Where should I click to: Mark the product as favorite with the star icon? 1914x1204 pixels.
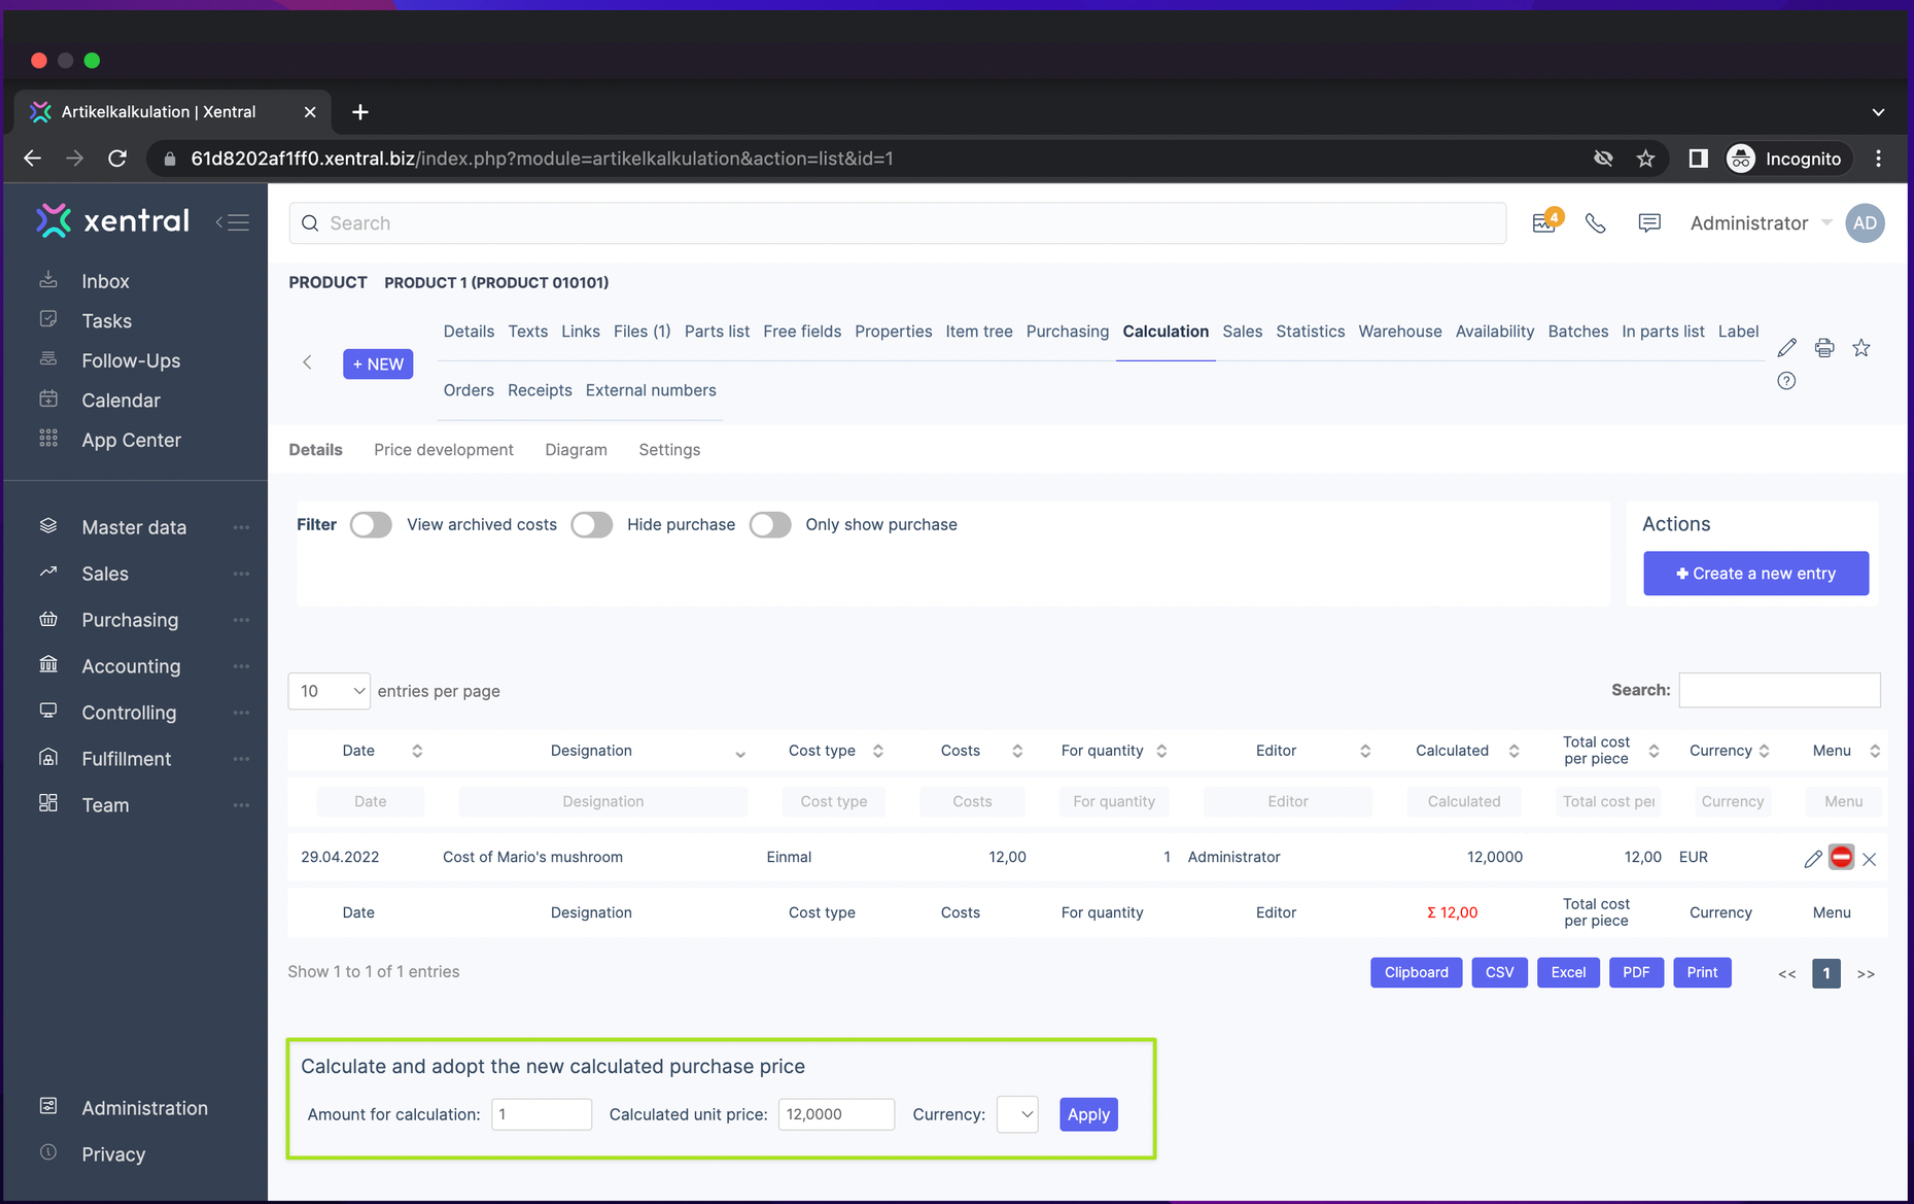(1861, 347)
